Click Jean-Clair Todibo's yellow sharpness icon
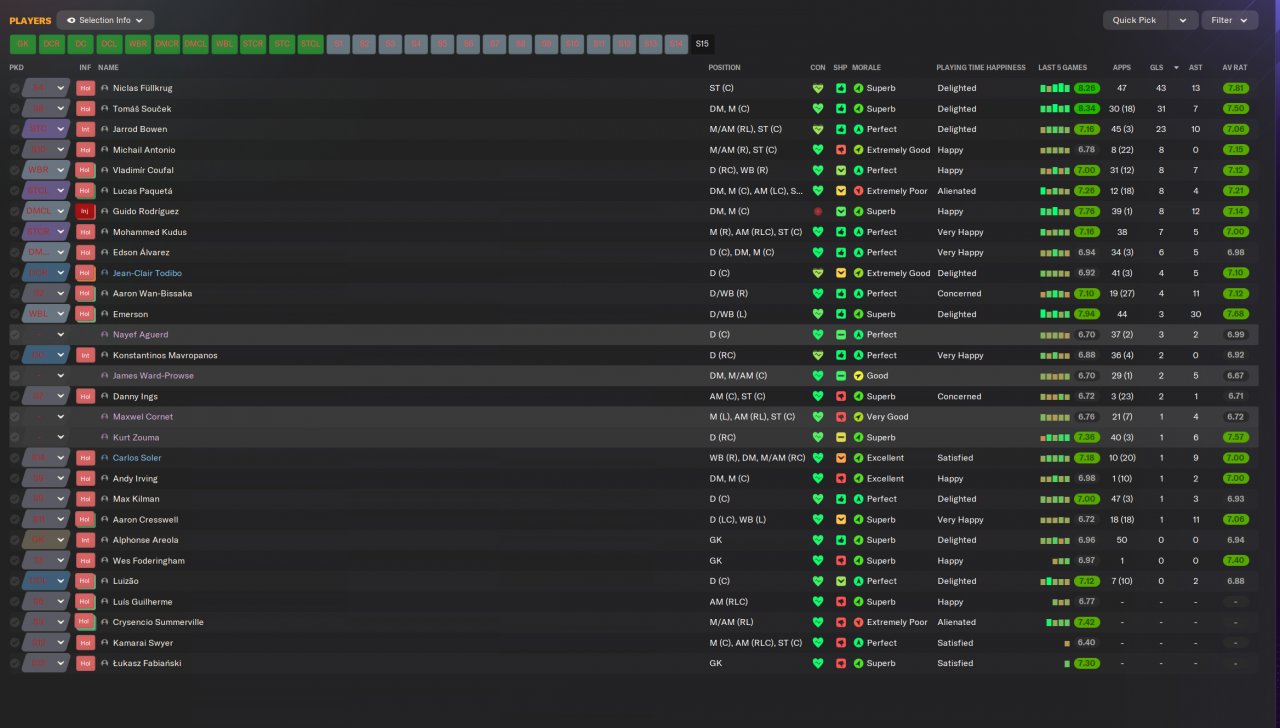Image resolution: width=1280 pixels, height=728 pixels. 840,273
